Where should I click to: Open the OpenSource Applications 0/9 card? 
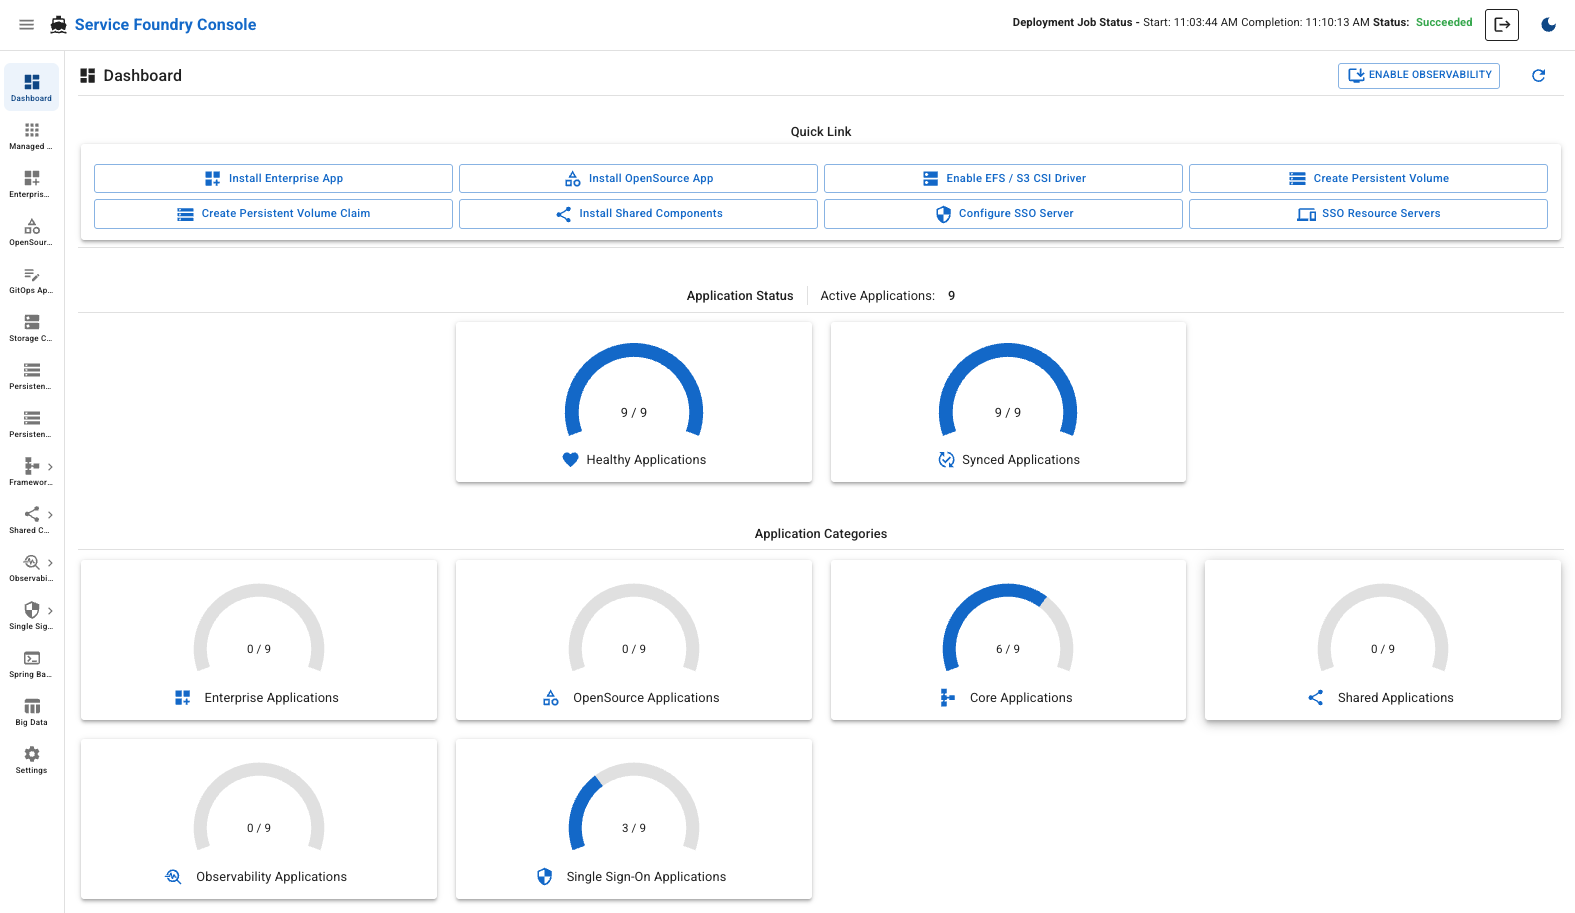[x=634, y=640]
